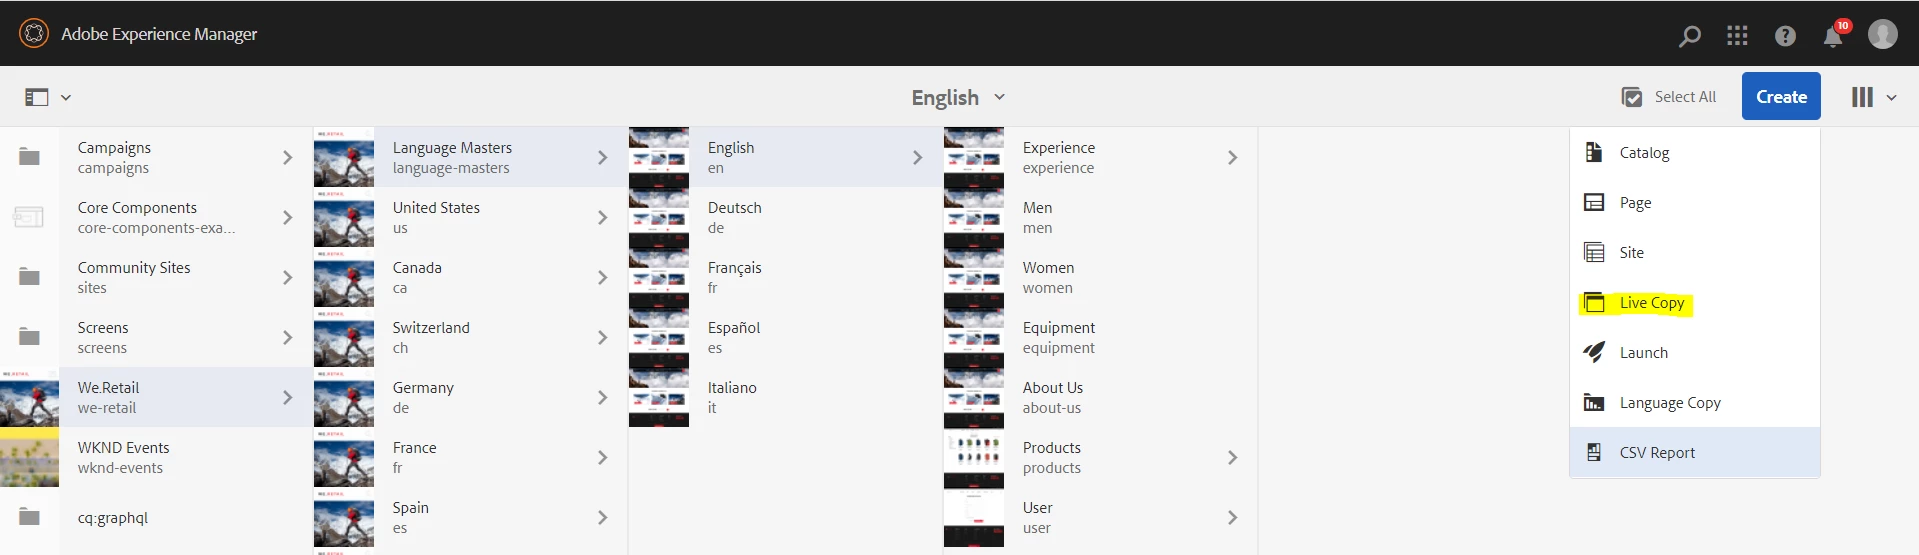Select the Campaigns folder icon
The height and width of the screenshot is (555, 1919).
pyautogui.click(x=30, y=157)
